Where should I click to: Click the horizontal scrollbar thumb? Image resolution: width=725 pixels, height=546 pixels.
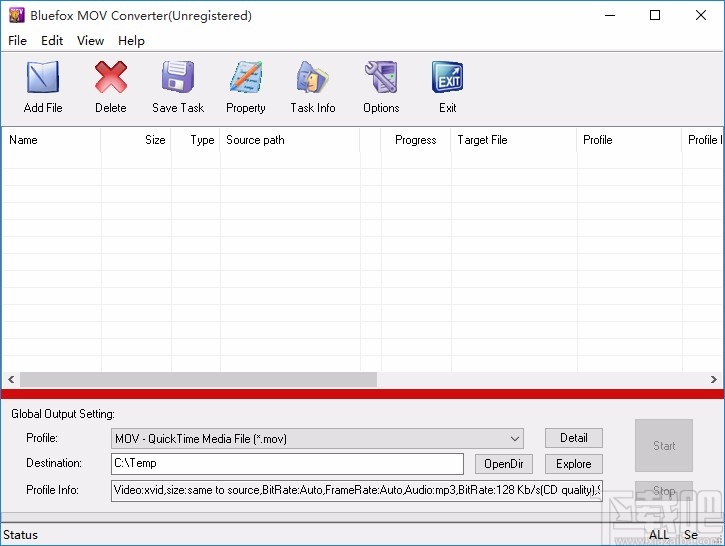click(198, 380)
